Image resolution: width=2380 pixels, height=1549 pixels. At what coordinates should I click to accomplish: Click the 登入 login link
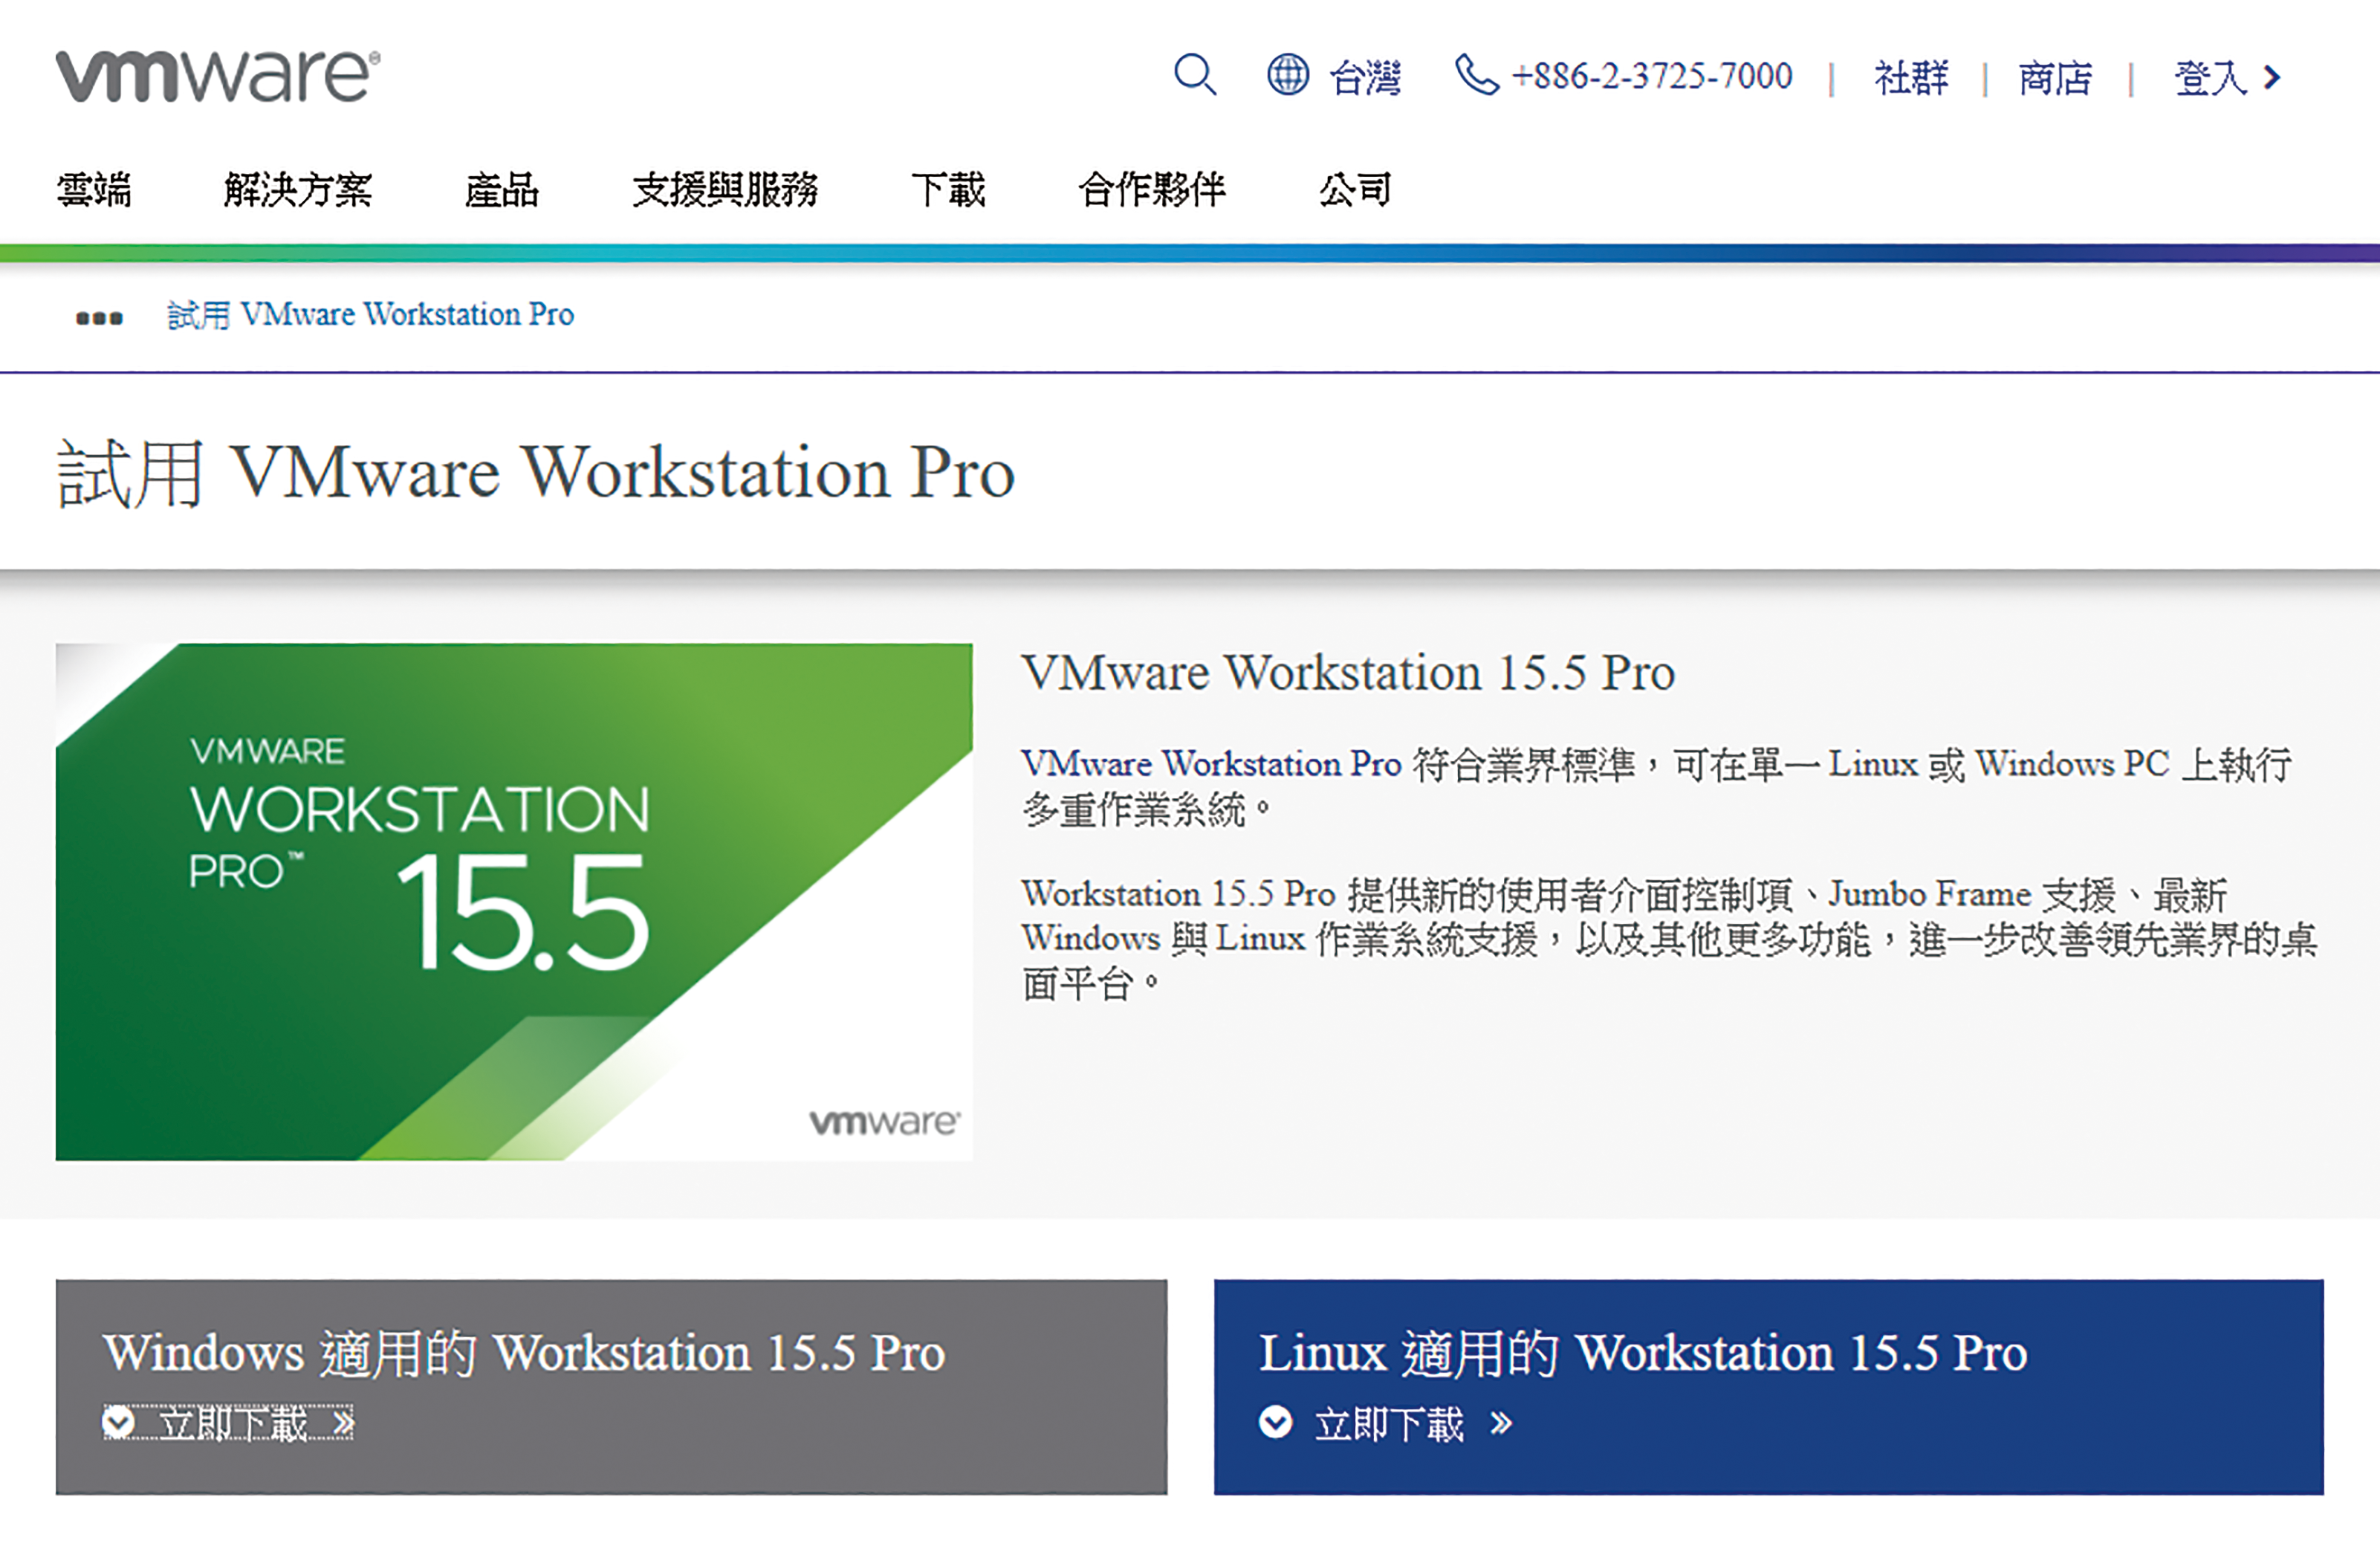click(2211, 77)
